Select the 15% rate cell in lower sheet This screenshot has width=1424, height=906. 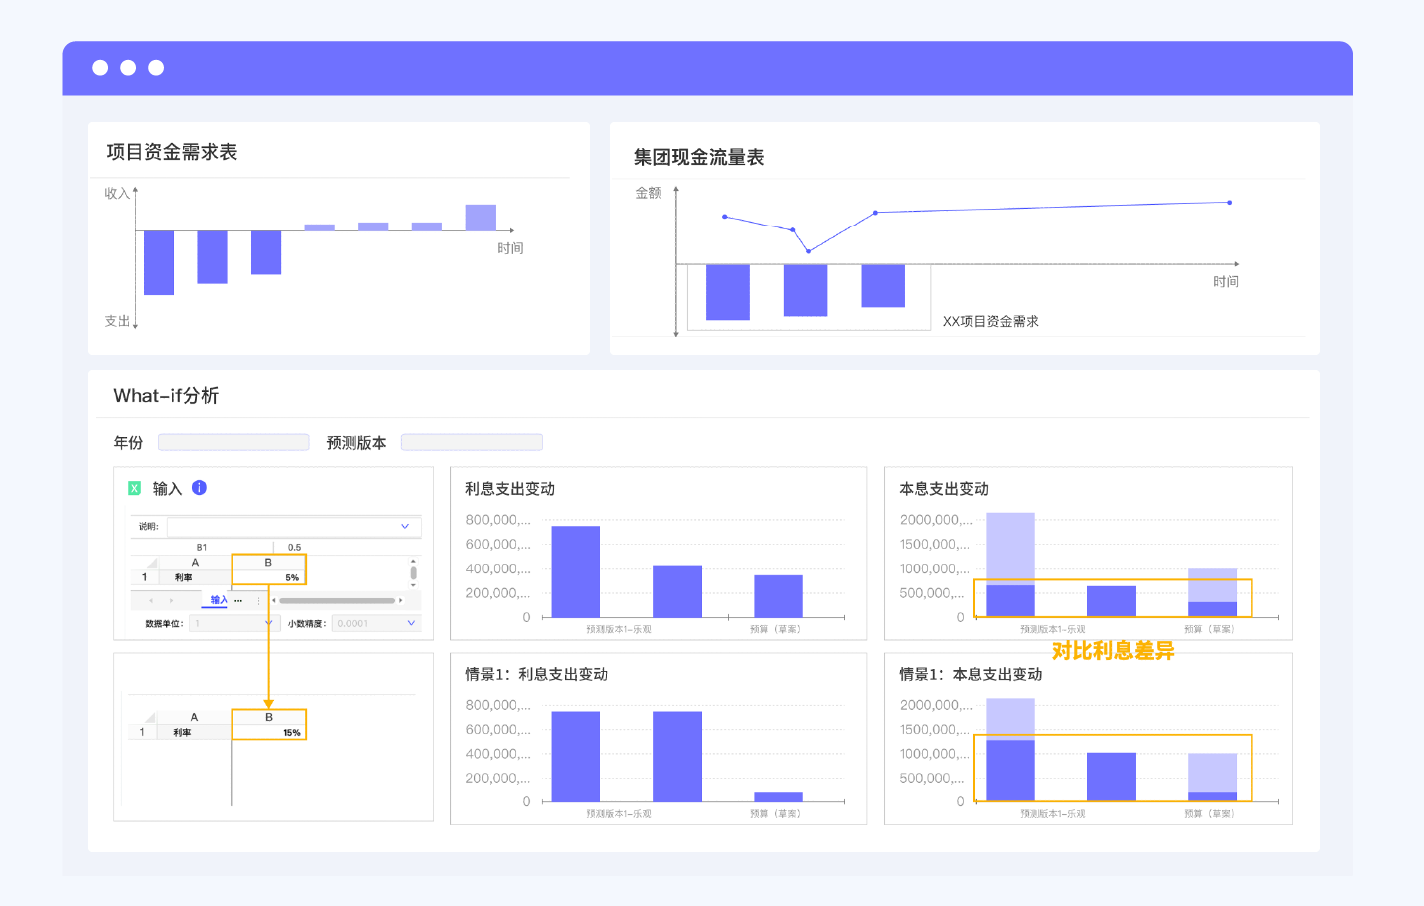(269, 732)
